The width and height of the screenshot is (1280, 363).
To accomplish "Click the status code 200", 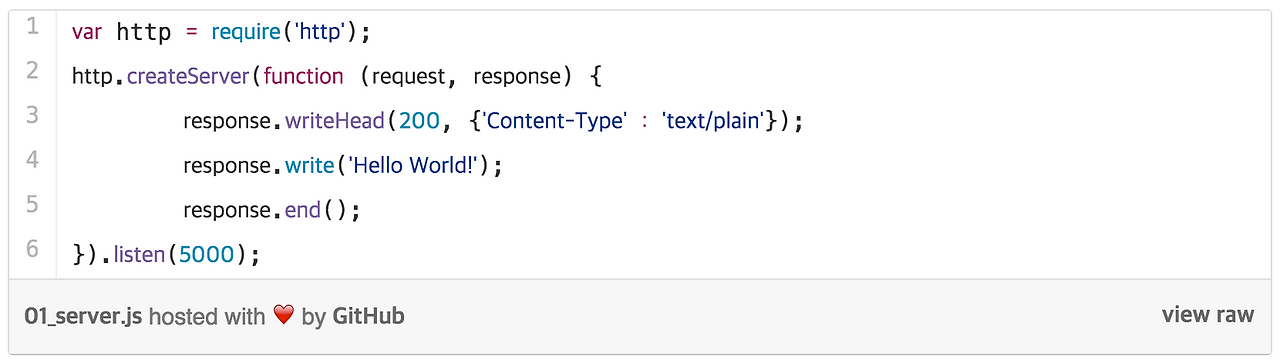I will pyautogui.click(x=419, y=122).
